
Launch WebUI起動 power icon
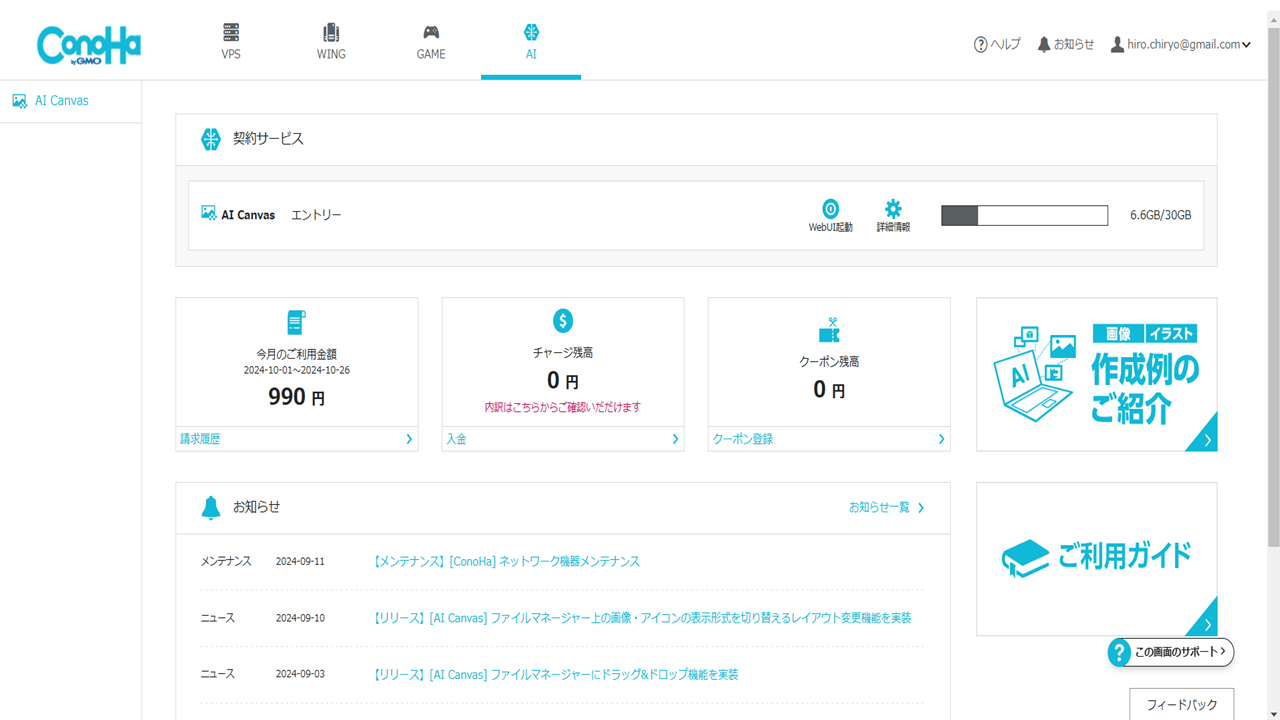(830, 209)
